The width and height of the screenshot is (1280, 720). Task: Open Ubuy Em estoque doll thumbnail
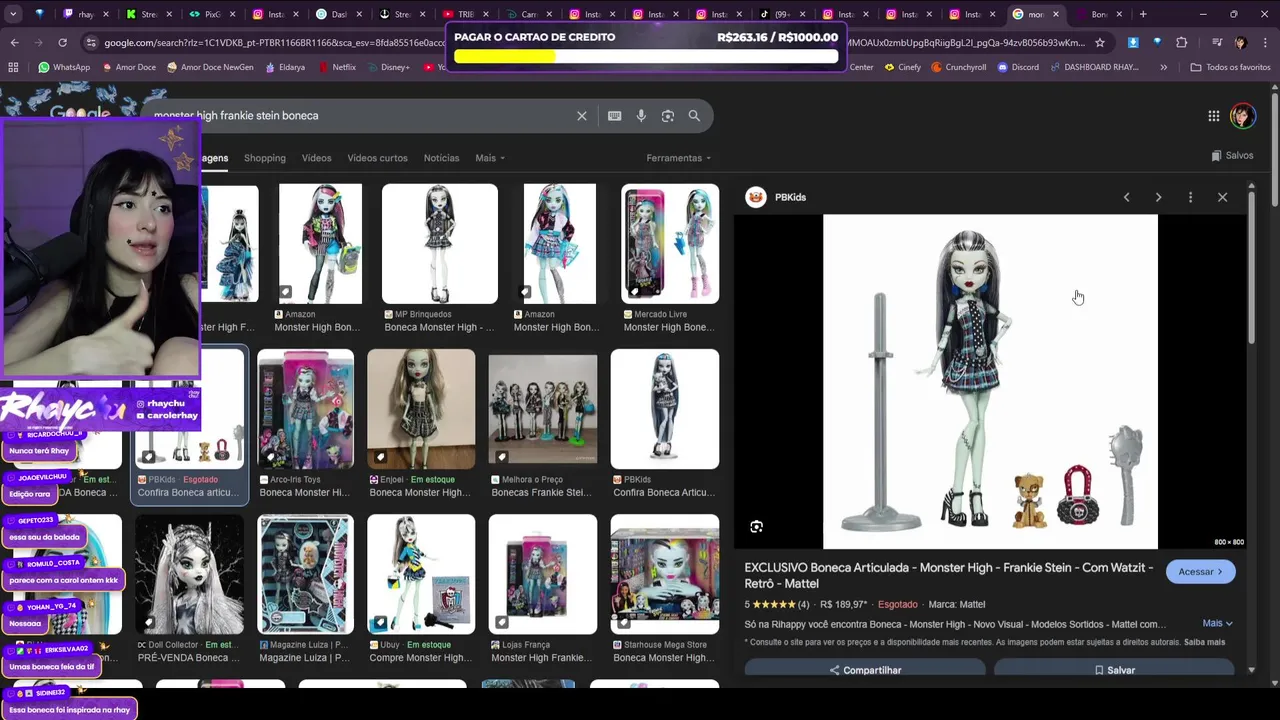(x=420, y=575)
